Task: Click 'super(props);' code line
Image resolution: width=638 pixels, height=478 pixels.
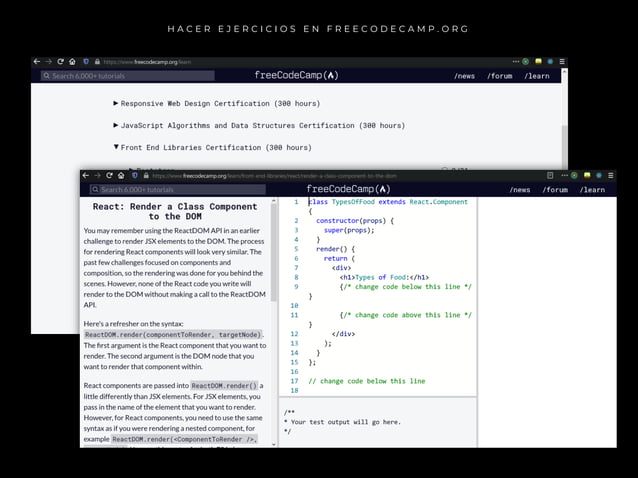Action: [x=349, y=230]
